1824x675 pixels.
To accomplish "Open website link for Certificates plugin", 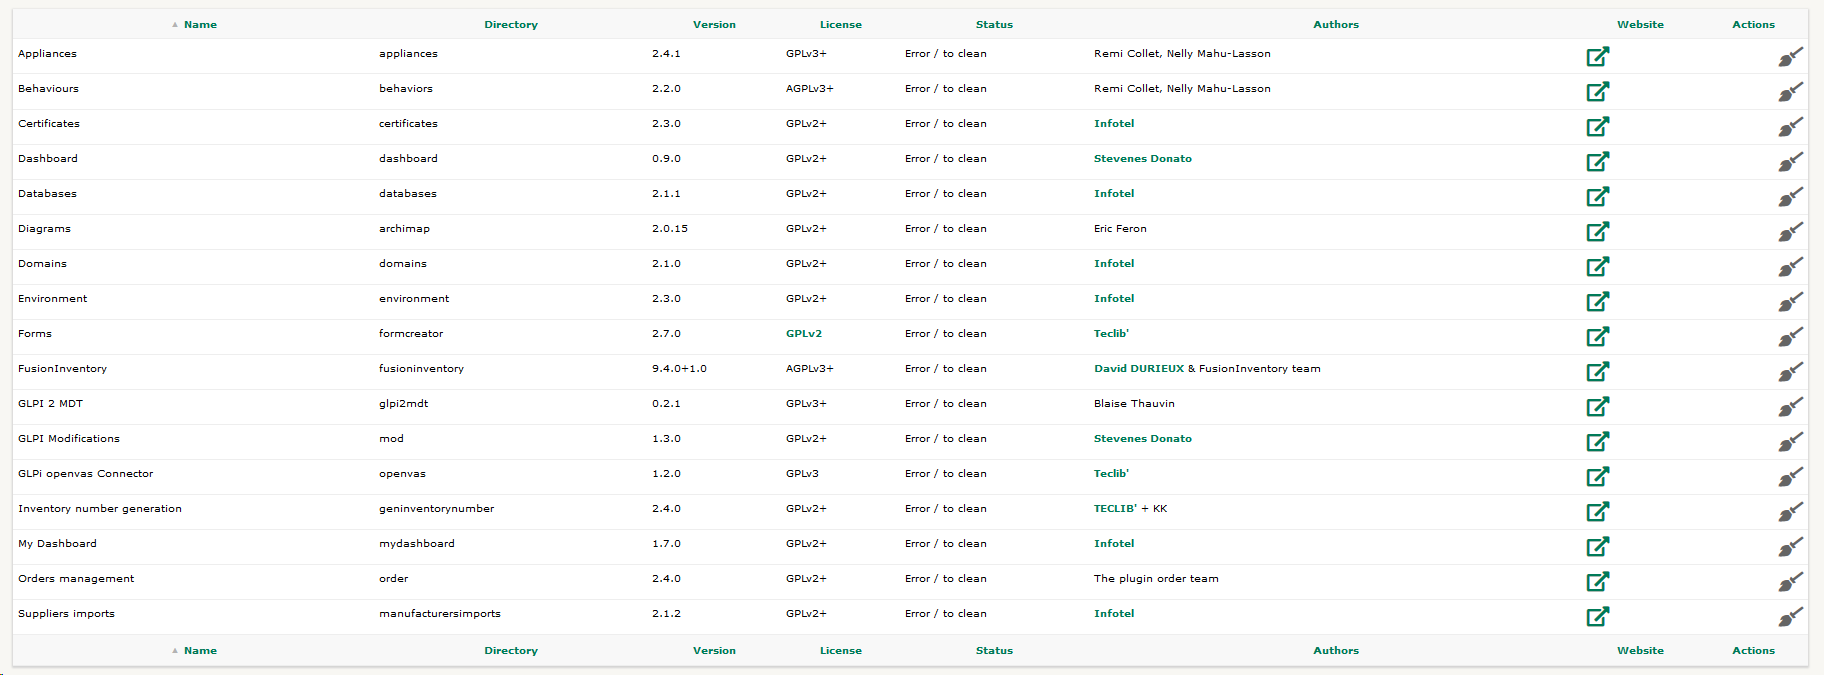I will 1598,126.
